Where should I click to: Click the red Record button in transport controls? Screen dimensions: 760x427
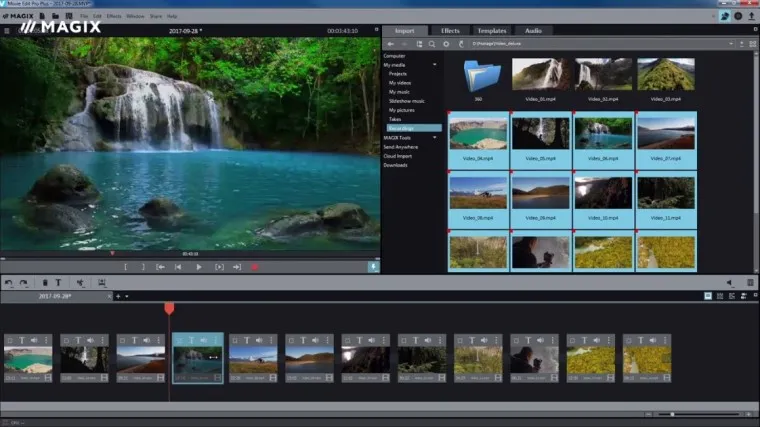point(255,267)
